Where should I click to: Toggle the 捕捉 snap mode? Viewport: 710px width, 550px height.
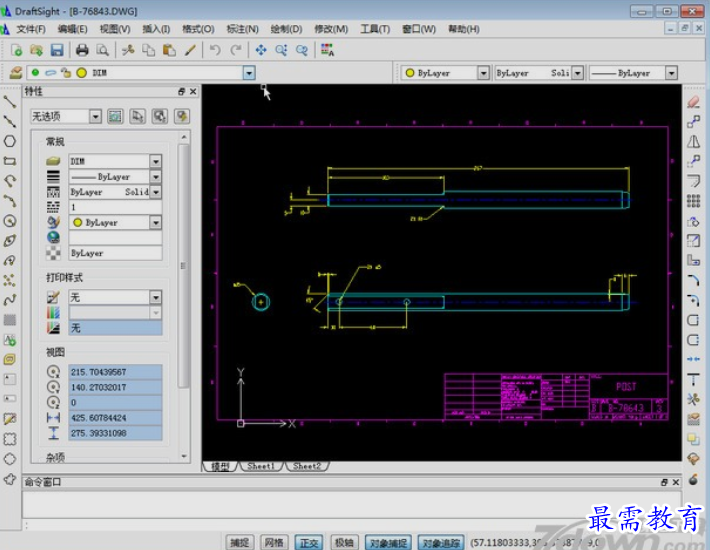240,542
